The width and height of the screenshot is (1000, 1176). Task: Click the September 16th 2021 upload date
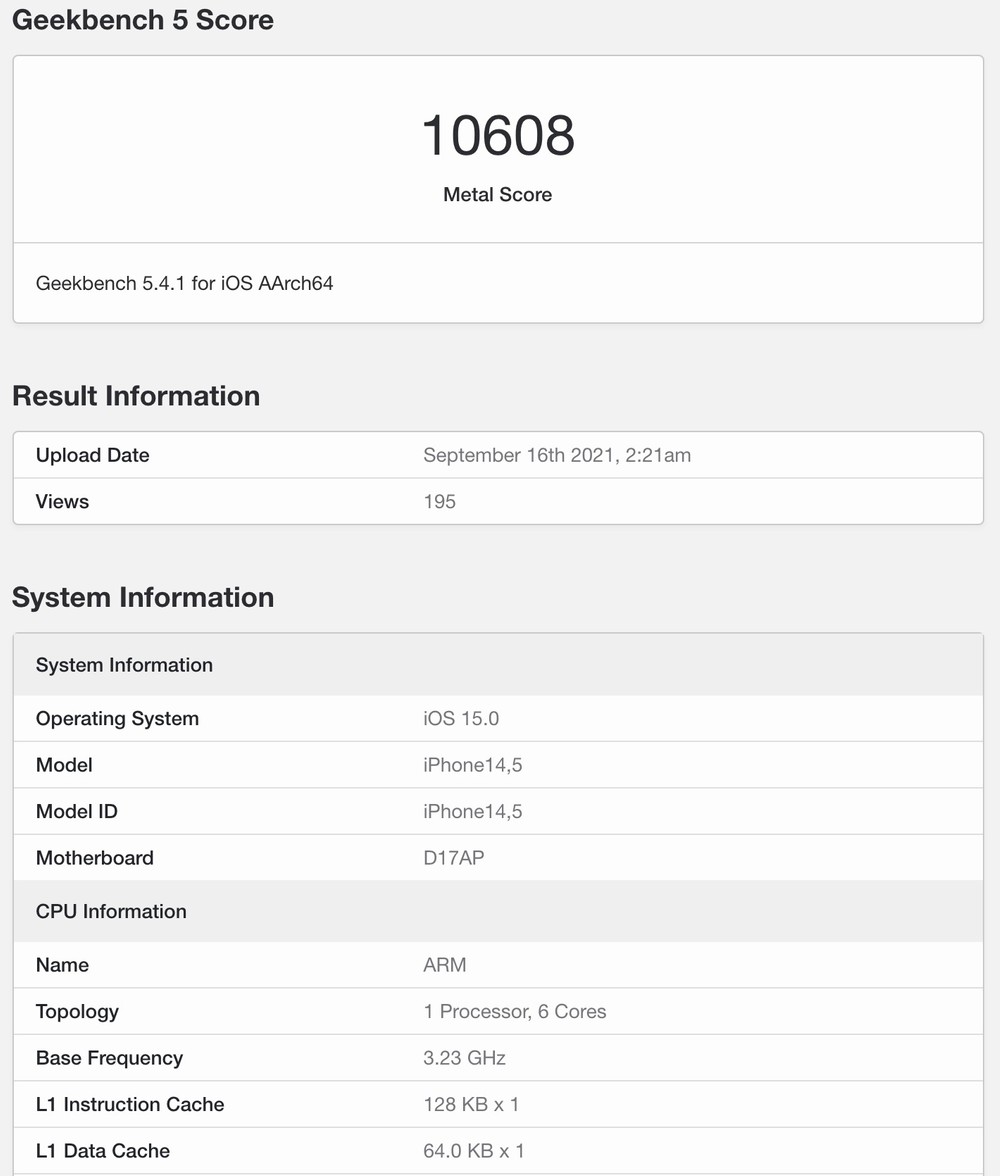point(557,455)
